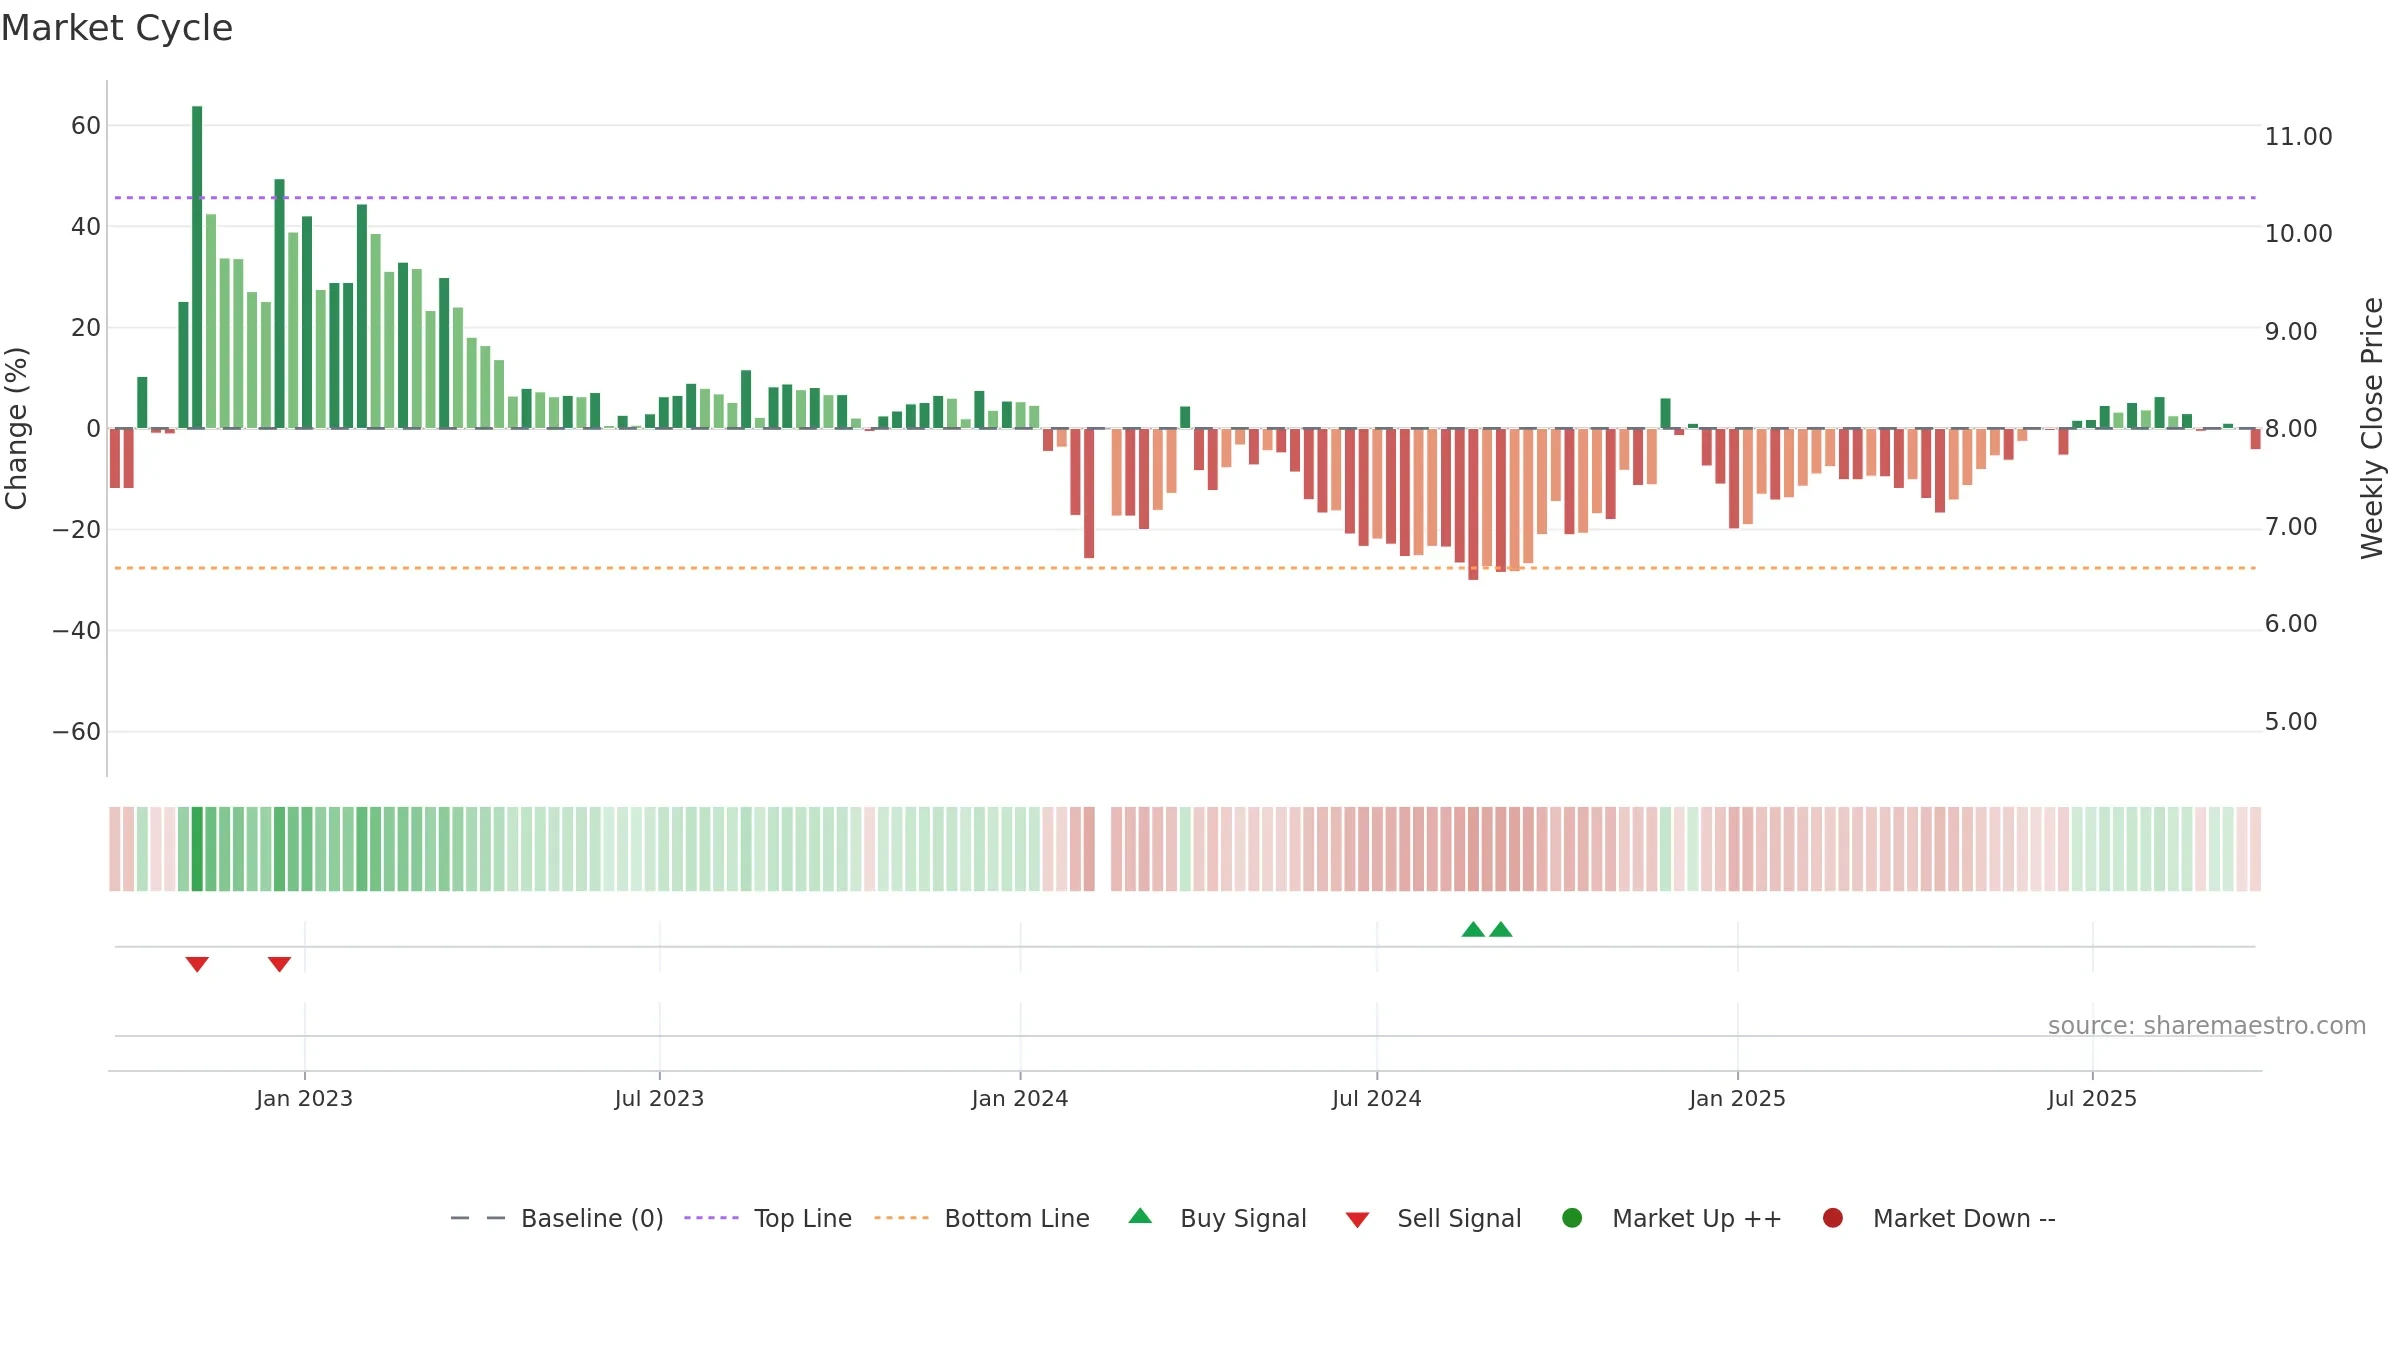Click the source: sharemaestro.com text

pyautogui.click(x=2207, y=1026)
